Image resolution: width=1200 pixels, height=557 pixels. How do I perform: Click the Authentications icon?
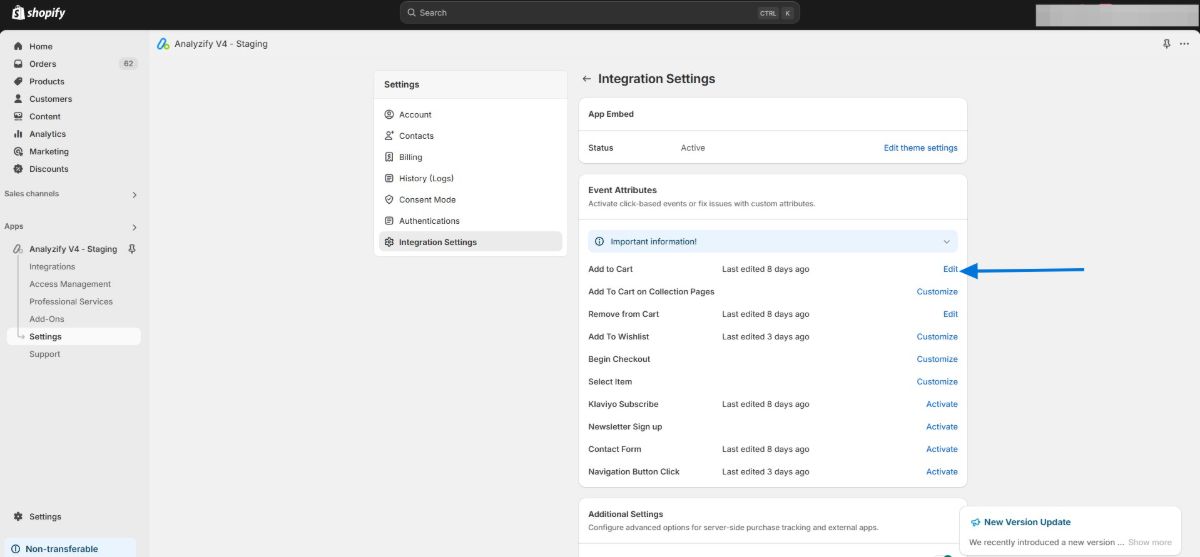click(x=390, y=221)
